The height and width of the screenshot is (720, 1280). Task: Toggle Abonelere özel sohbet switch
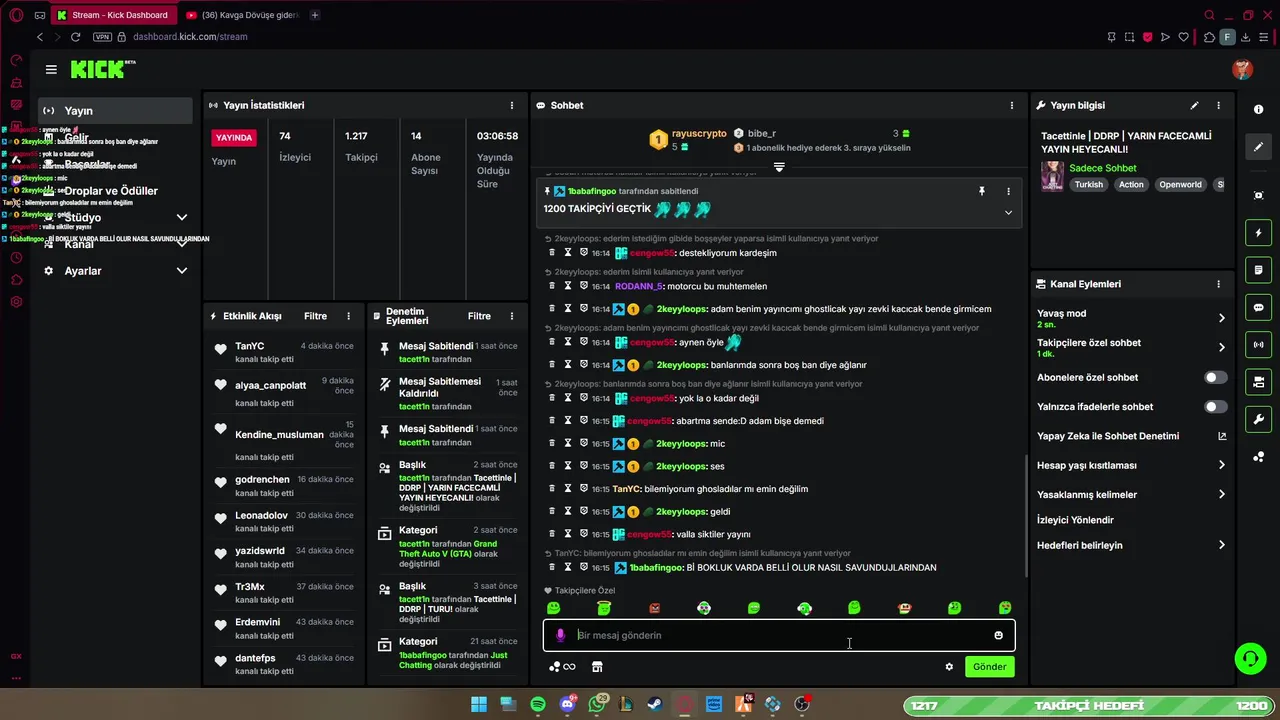[x=1215, y=377]
